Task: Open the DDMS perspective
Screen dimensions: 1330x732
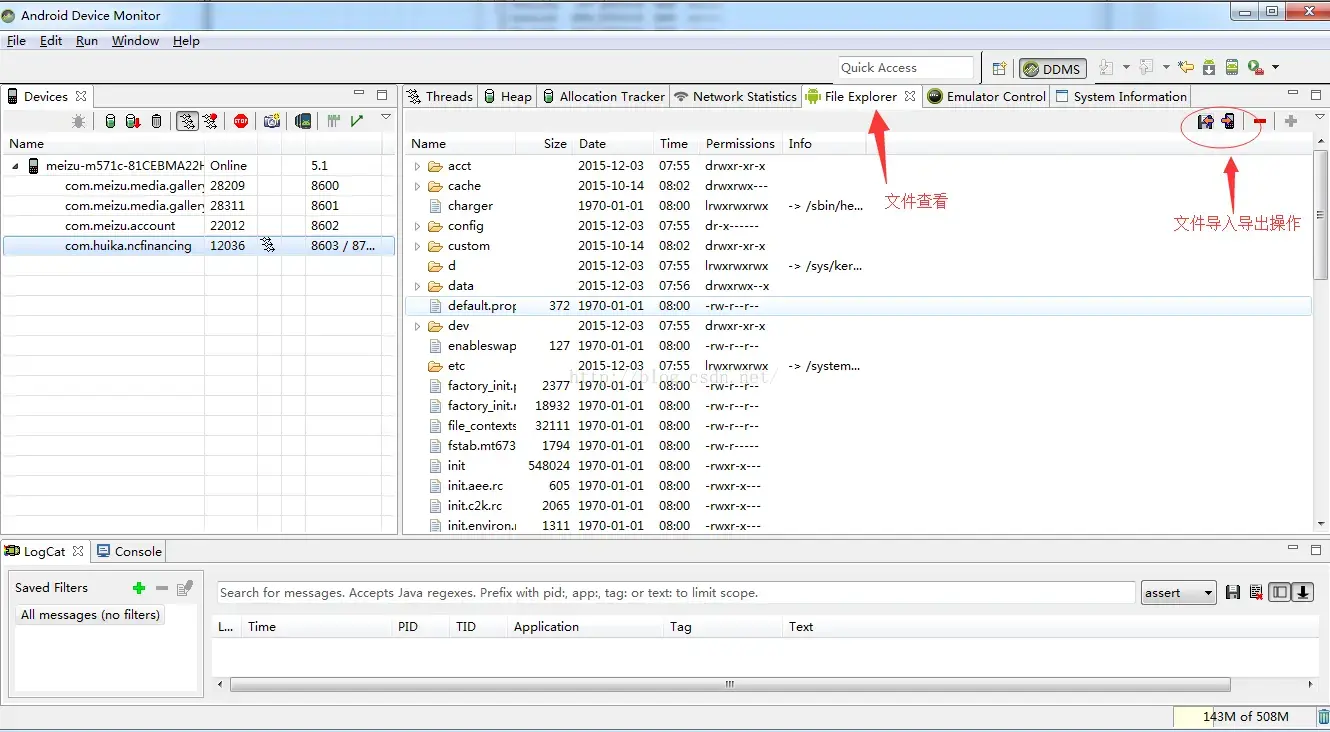Action: coord(1052,68)
